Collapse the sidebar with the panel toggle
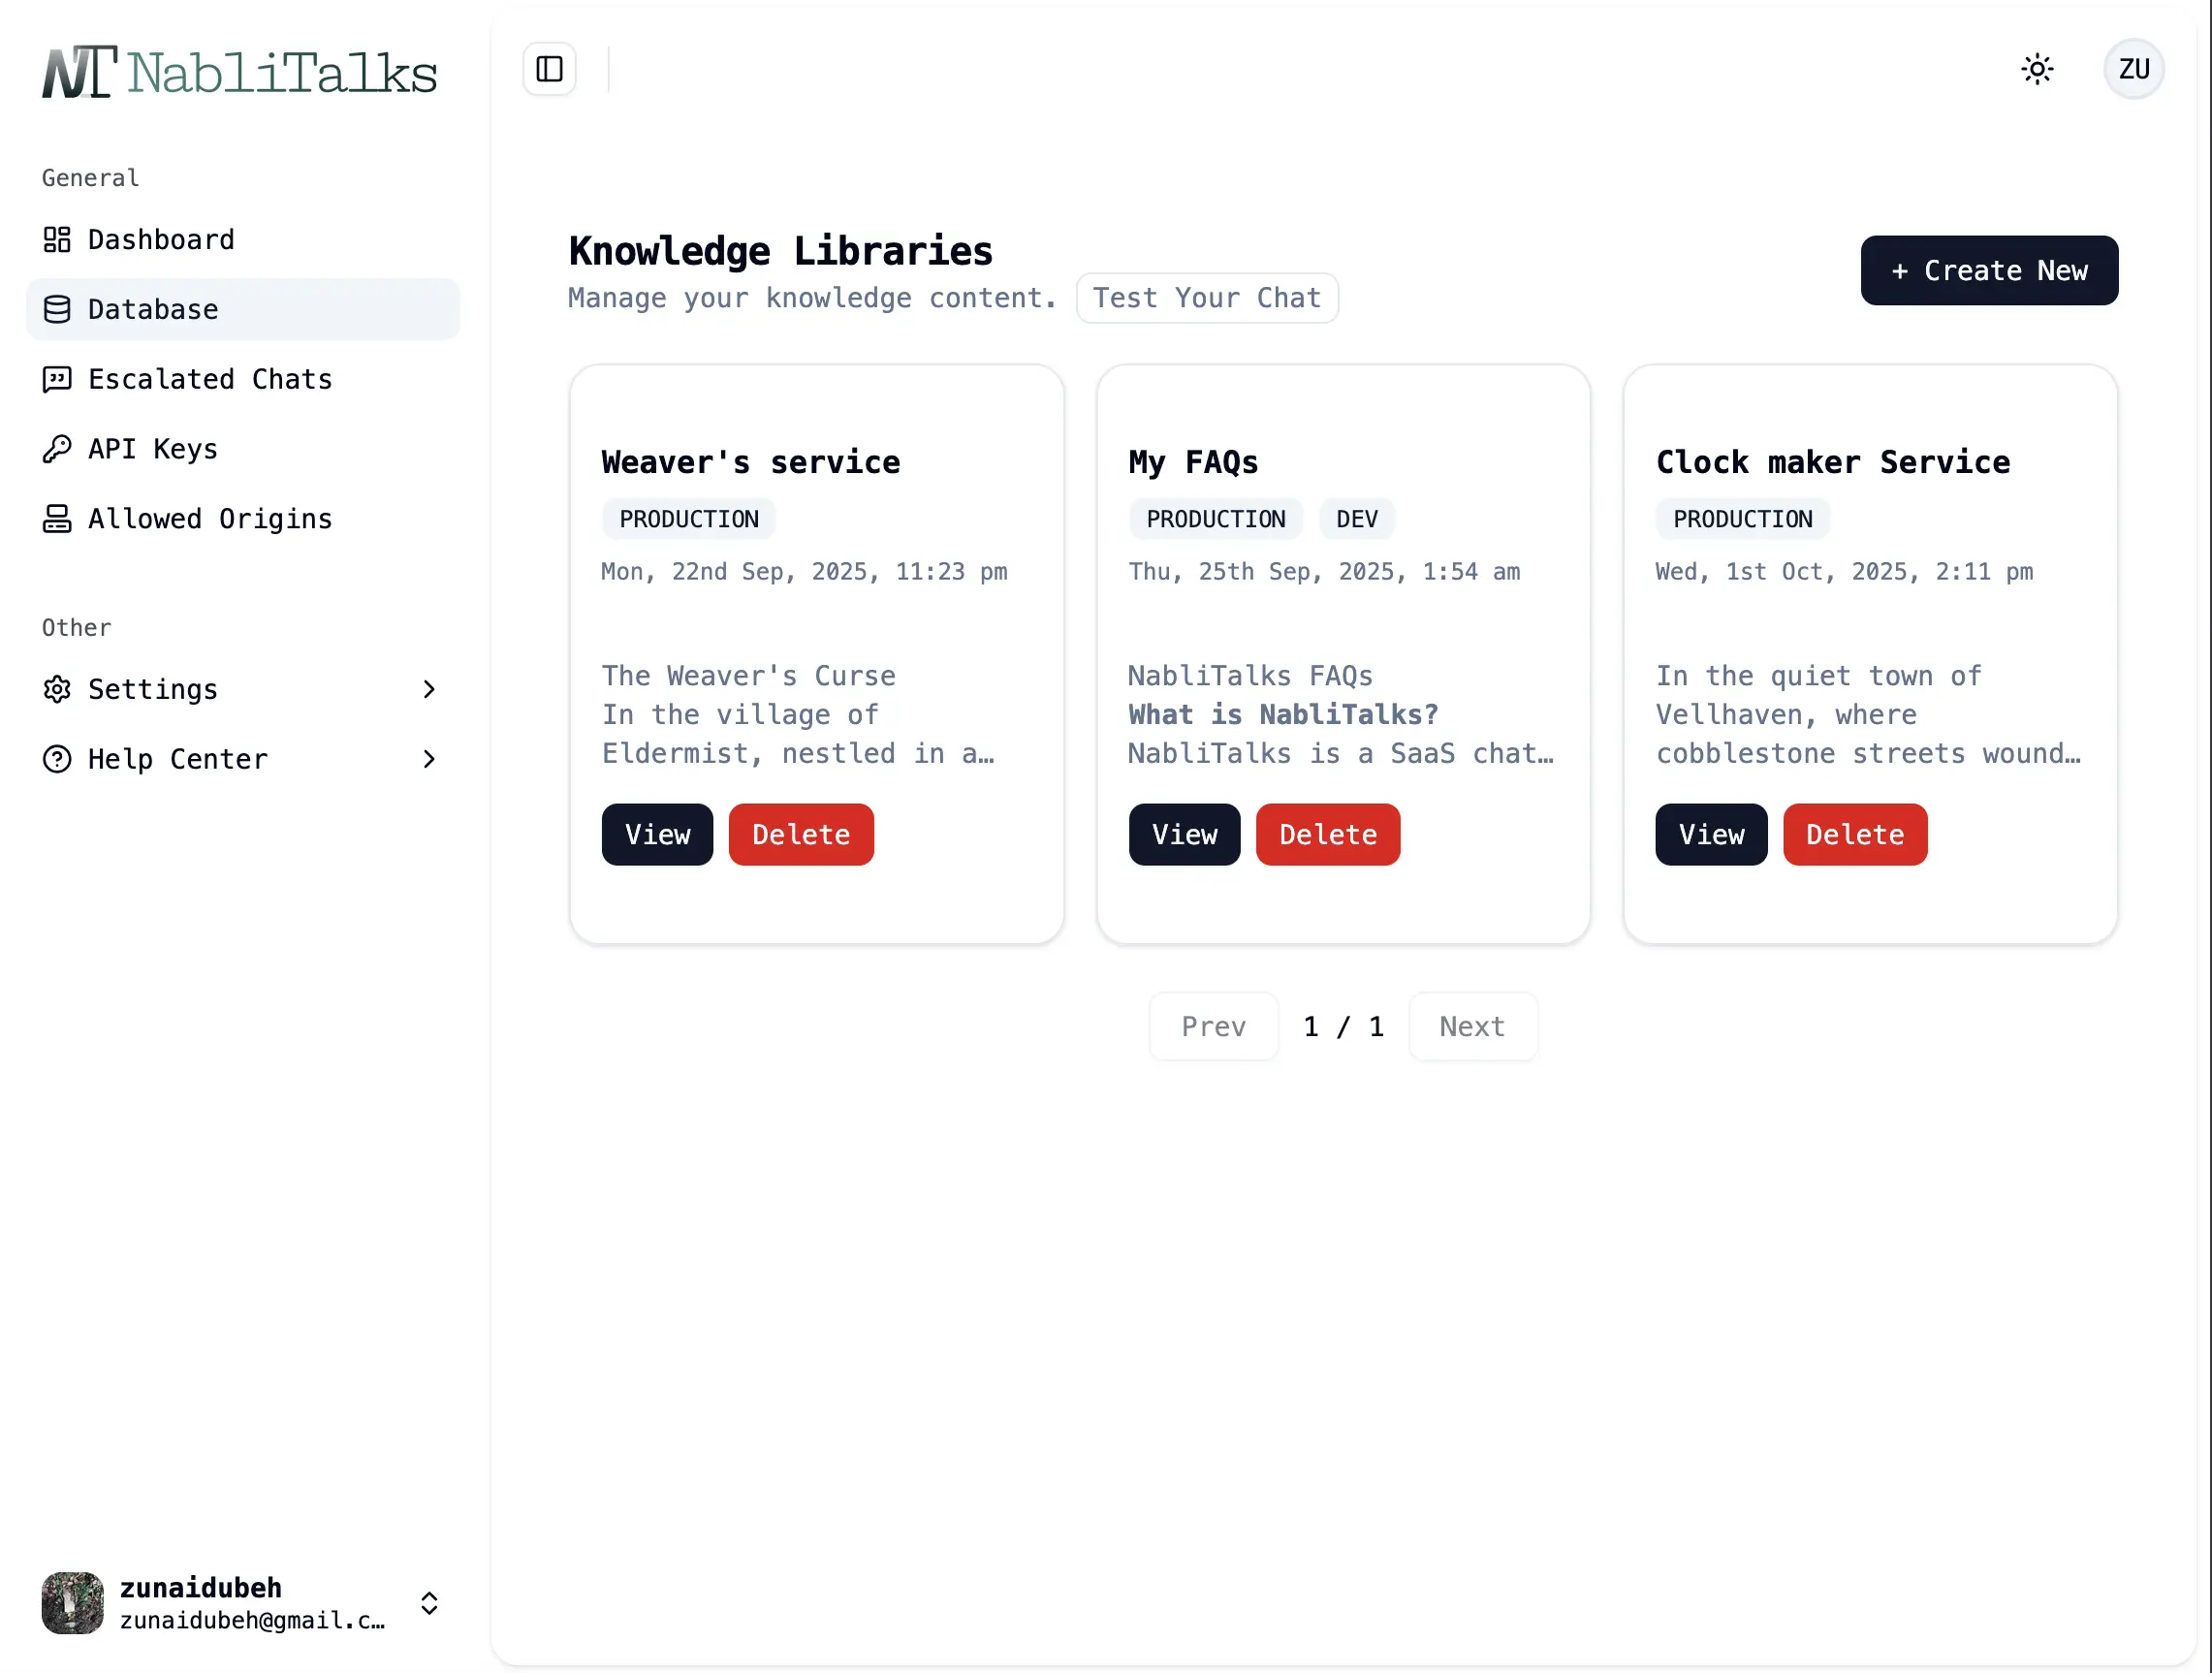This screenshot has width=2212, height=1673. [x=548, y=69]
